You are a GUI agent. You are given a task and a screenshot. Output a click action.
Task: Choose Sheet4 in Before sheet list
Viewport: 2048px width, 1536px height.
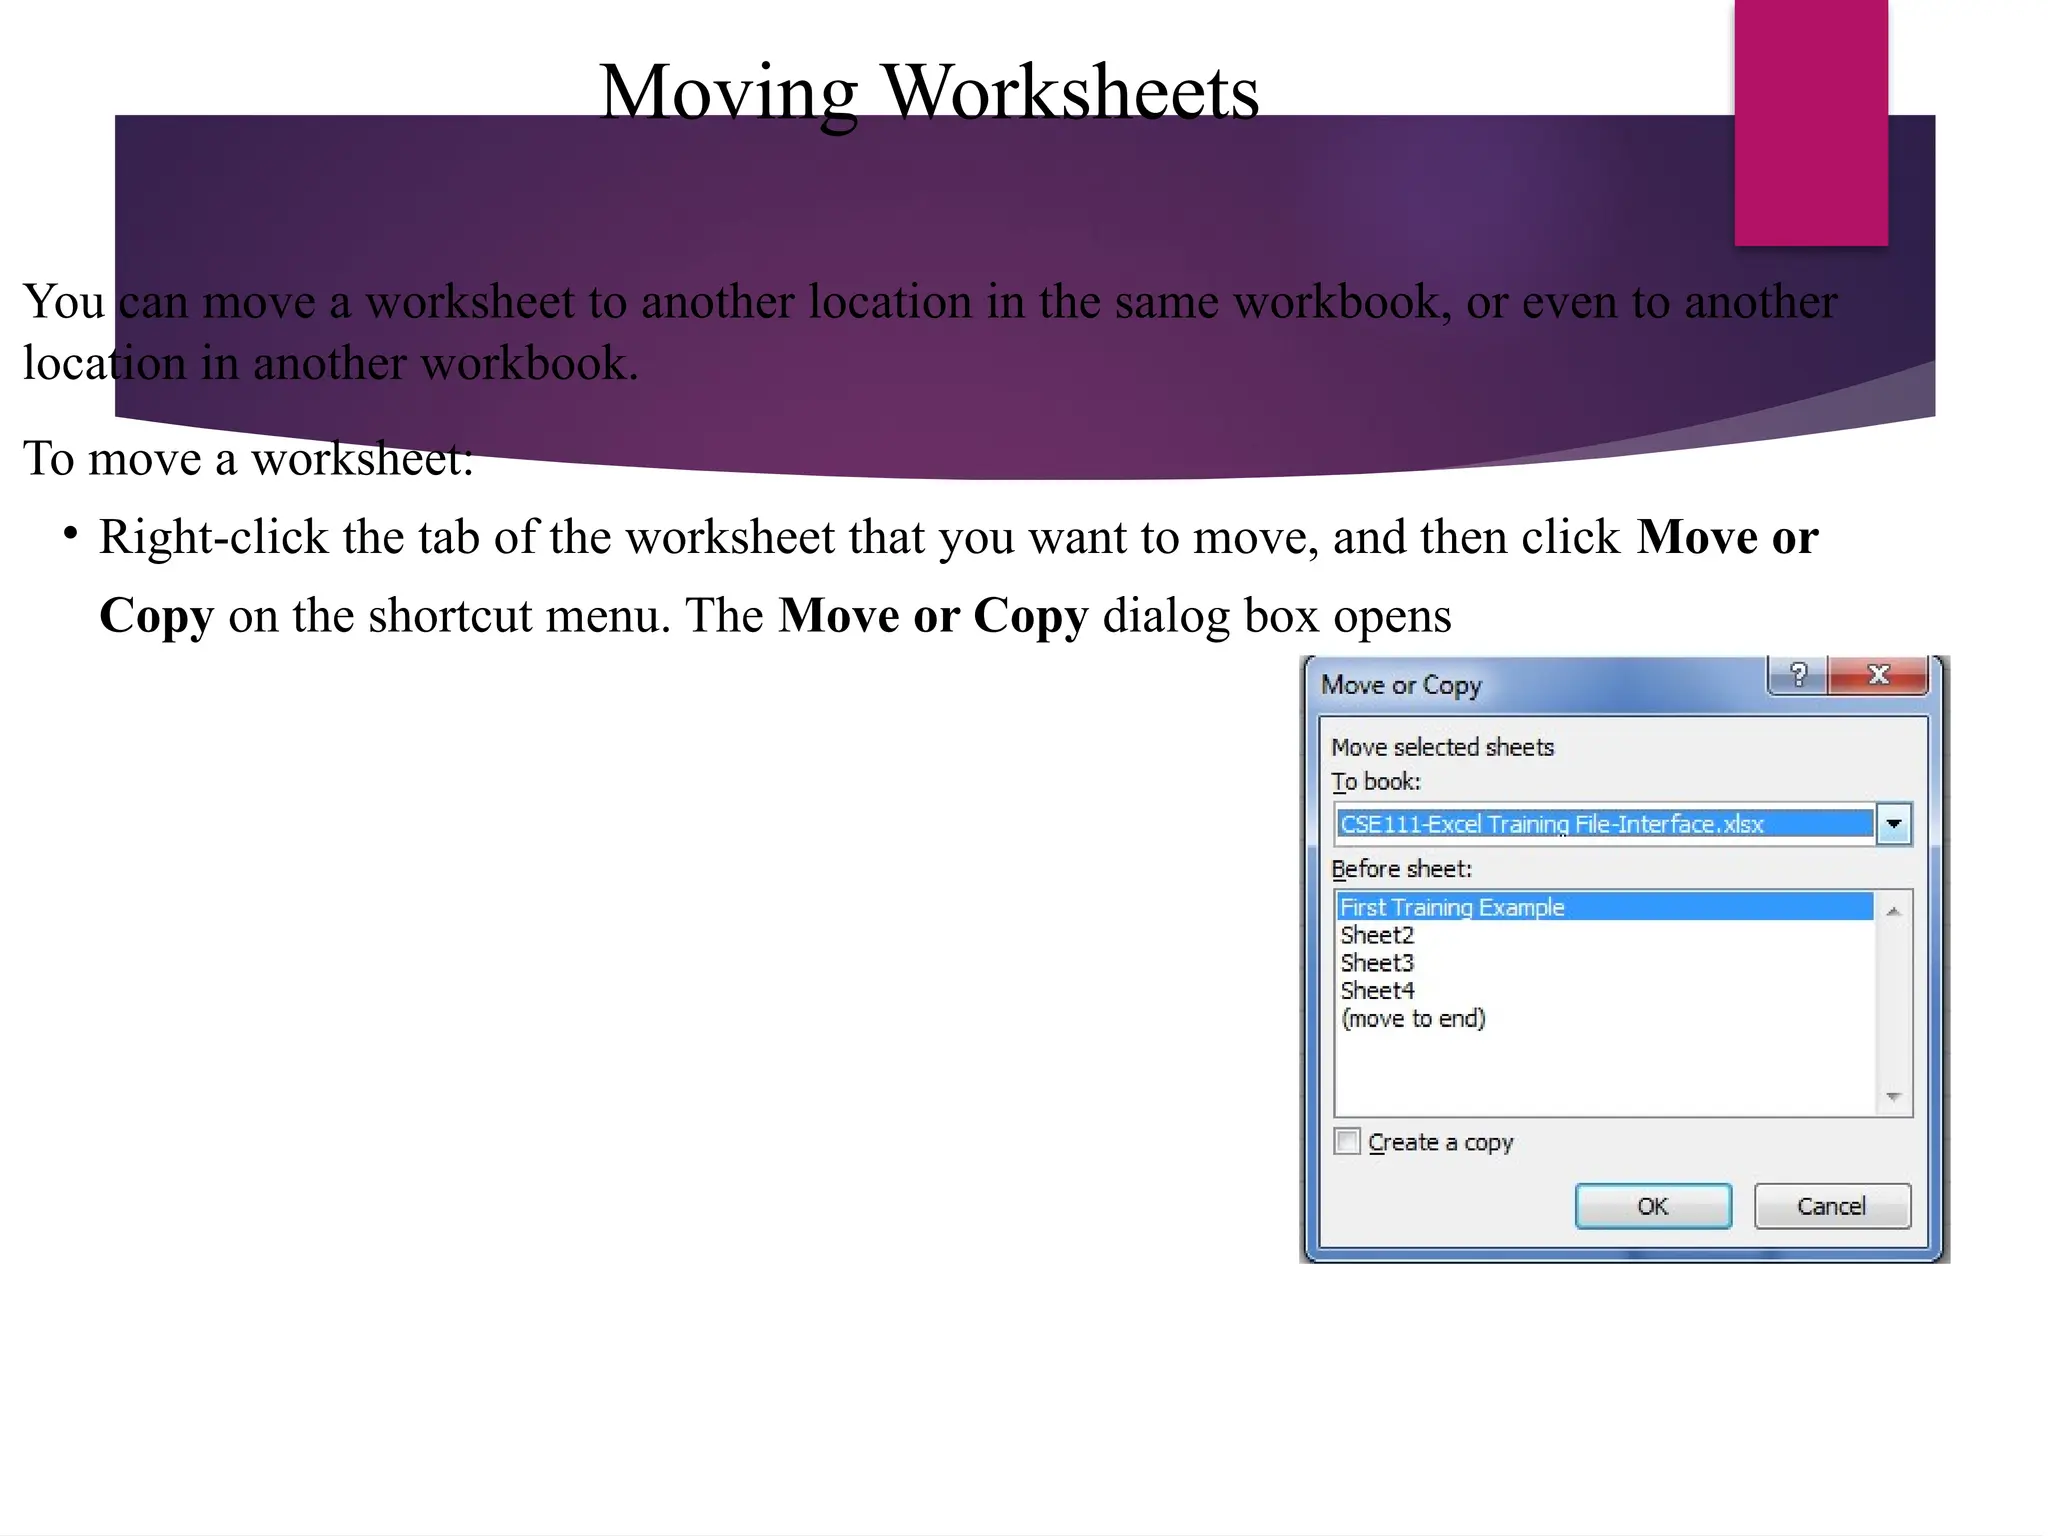(x=1377, y=991)
